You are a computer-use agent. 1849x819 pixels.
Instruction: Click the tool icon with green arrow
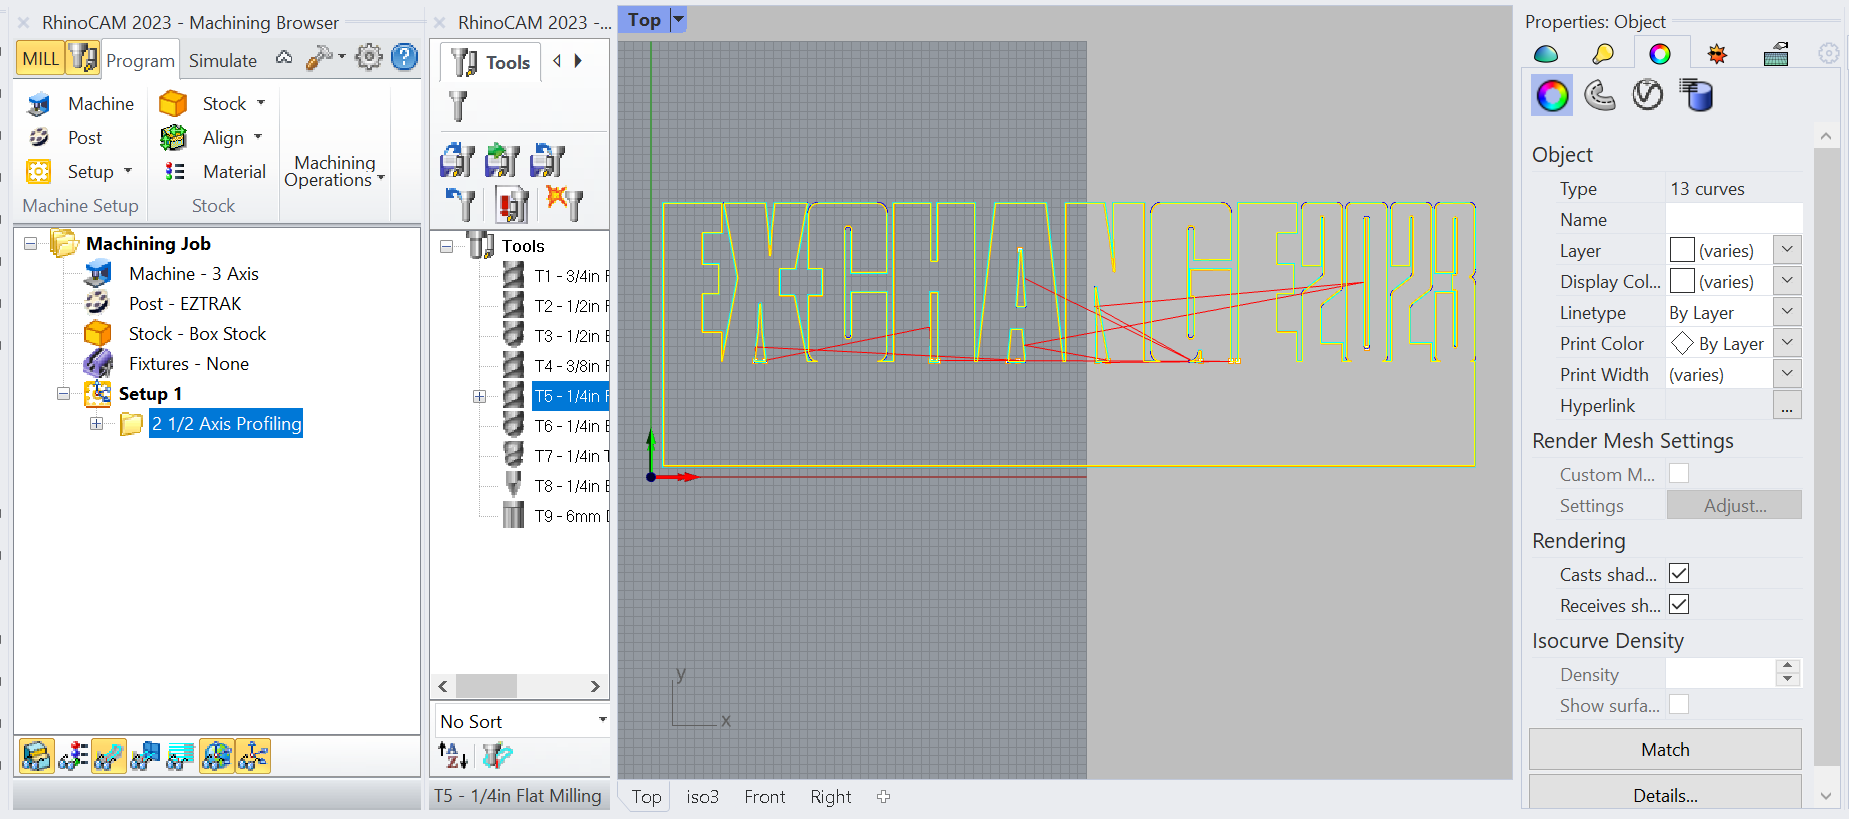tap(502, 160)
